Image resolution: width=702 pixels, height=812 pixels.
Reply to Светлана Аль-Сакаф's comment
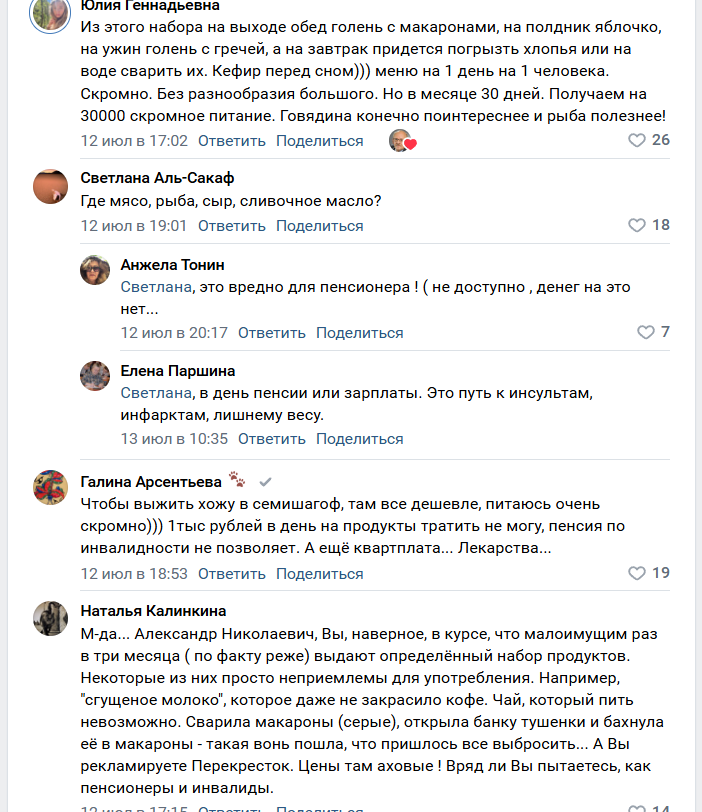(x=231, y=226)
